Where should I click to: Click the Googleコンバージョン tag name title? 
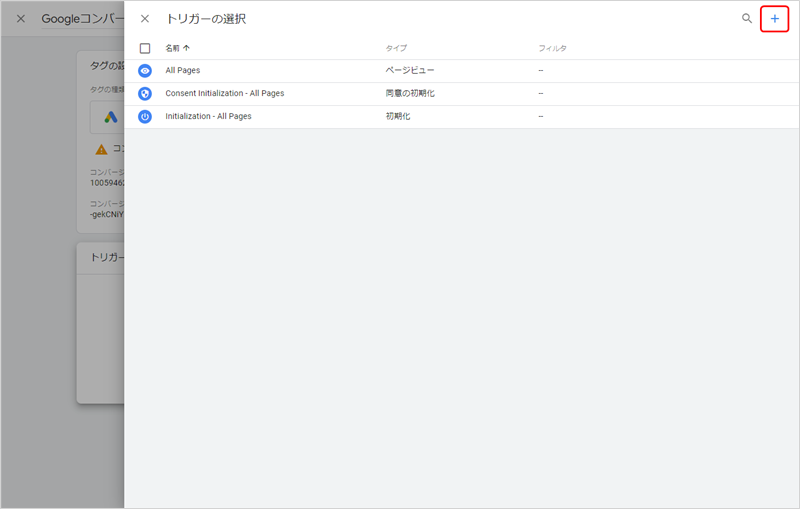83,19
